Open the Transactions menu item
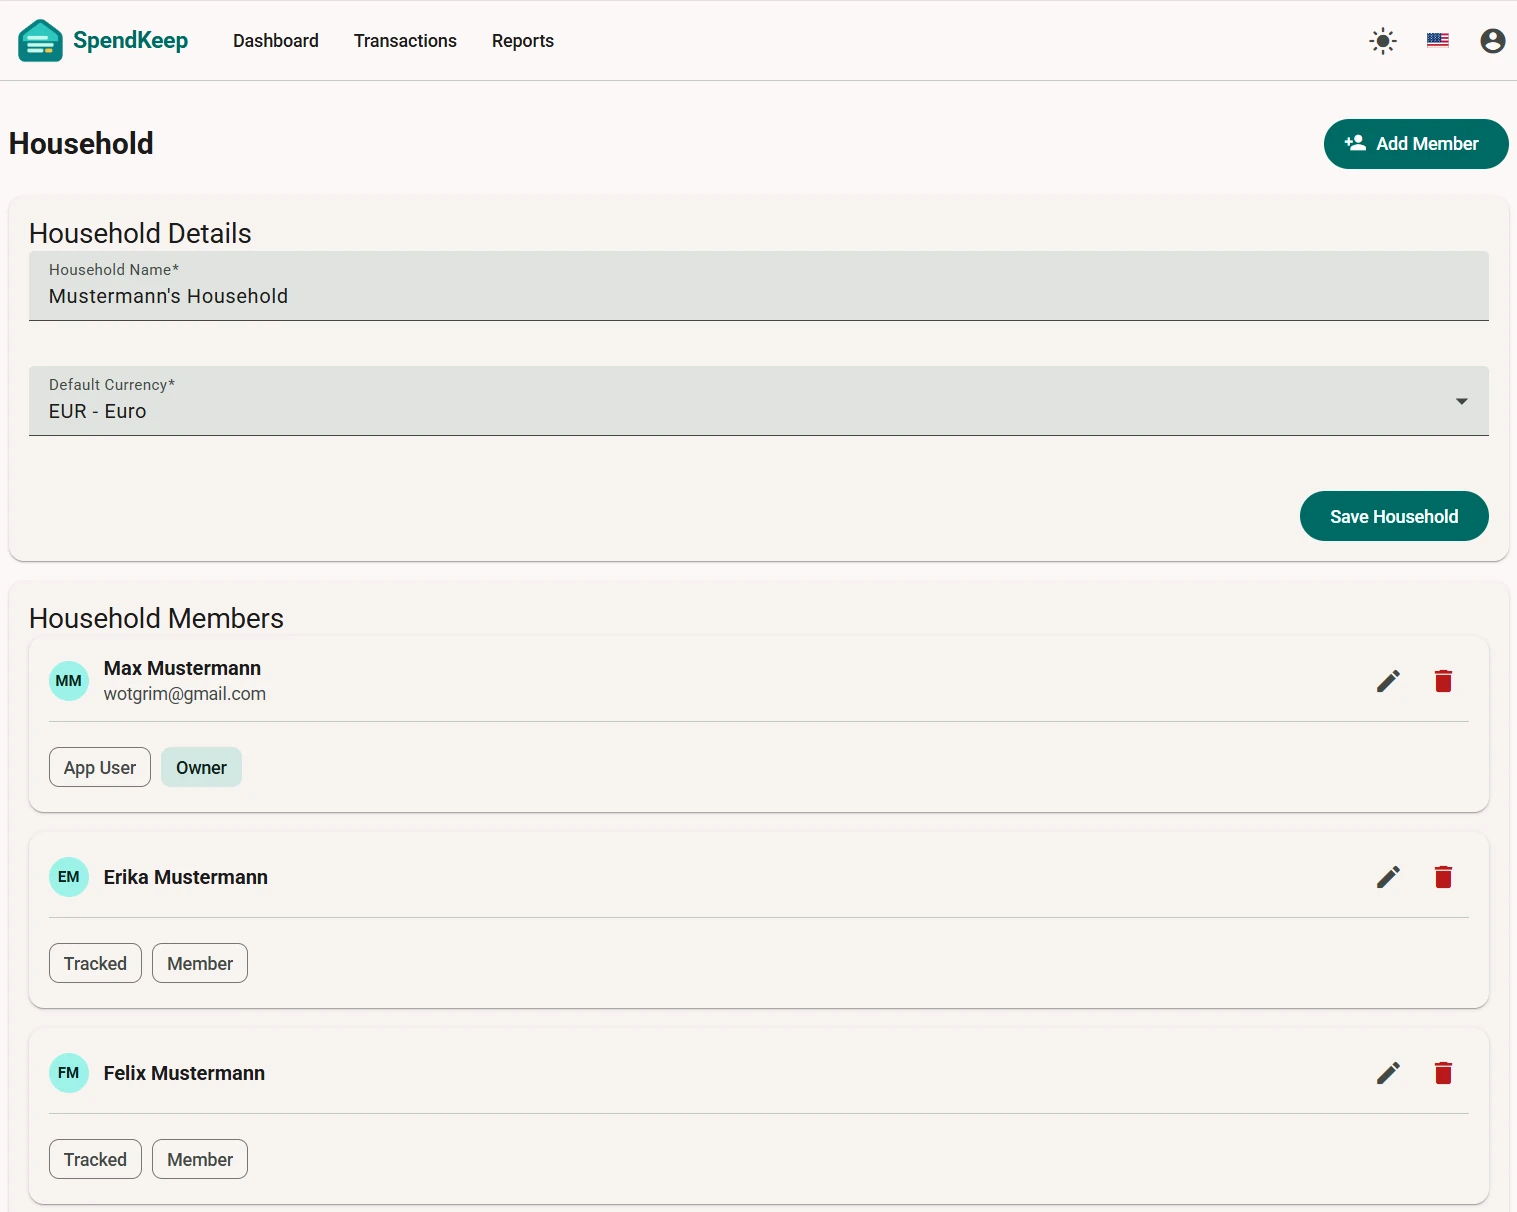 point(405,41)
